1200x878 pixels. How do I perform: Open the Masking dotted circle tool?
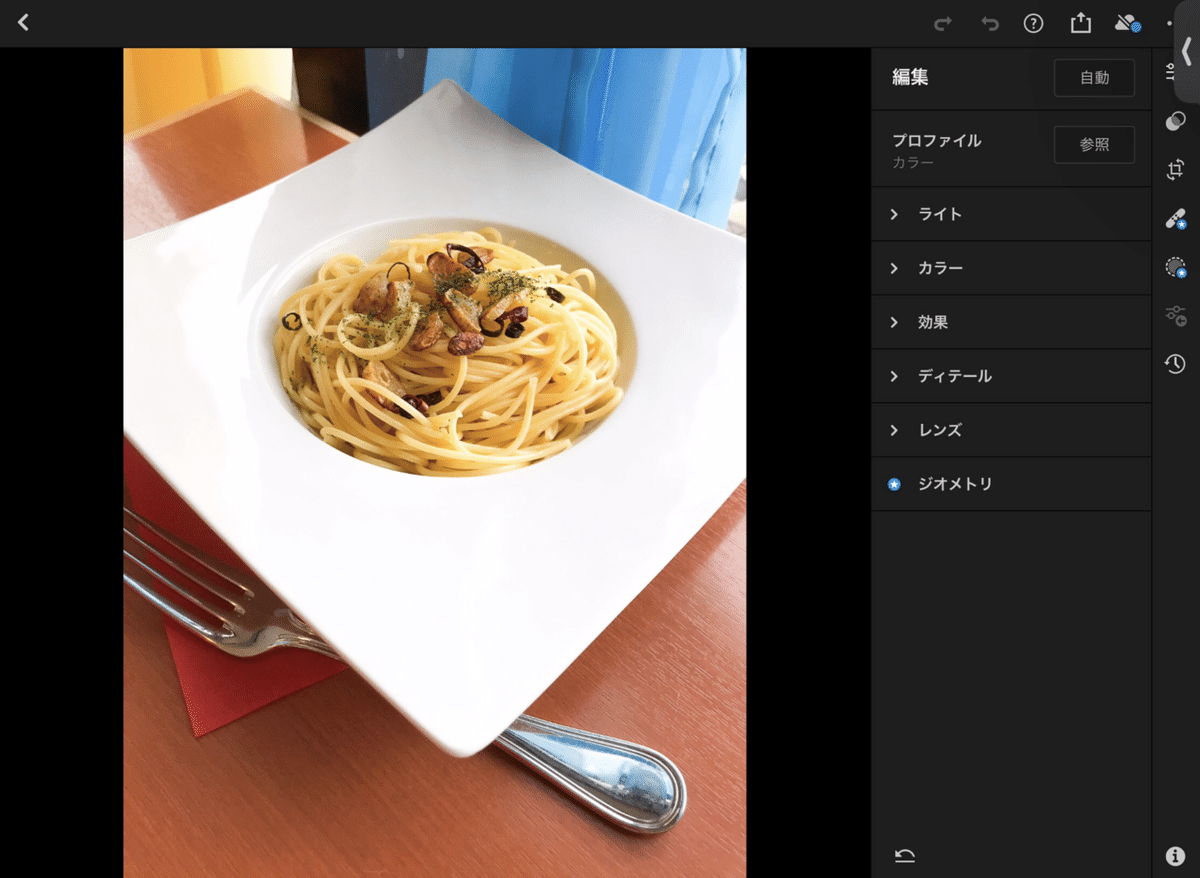(x=1175, y=267)
